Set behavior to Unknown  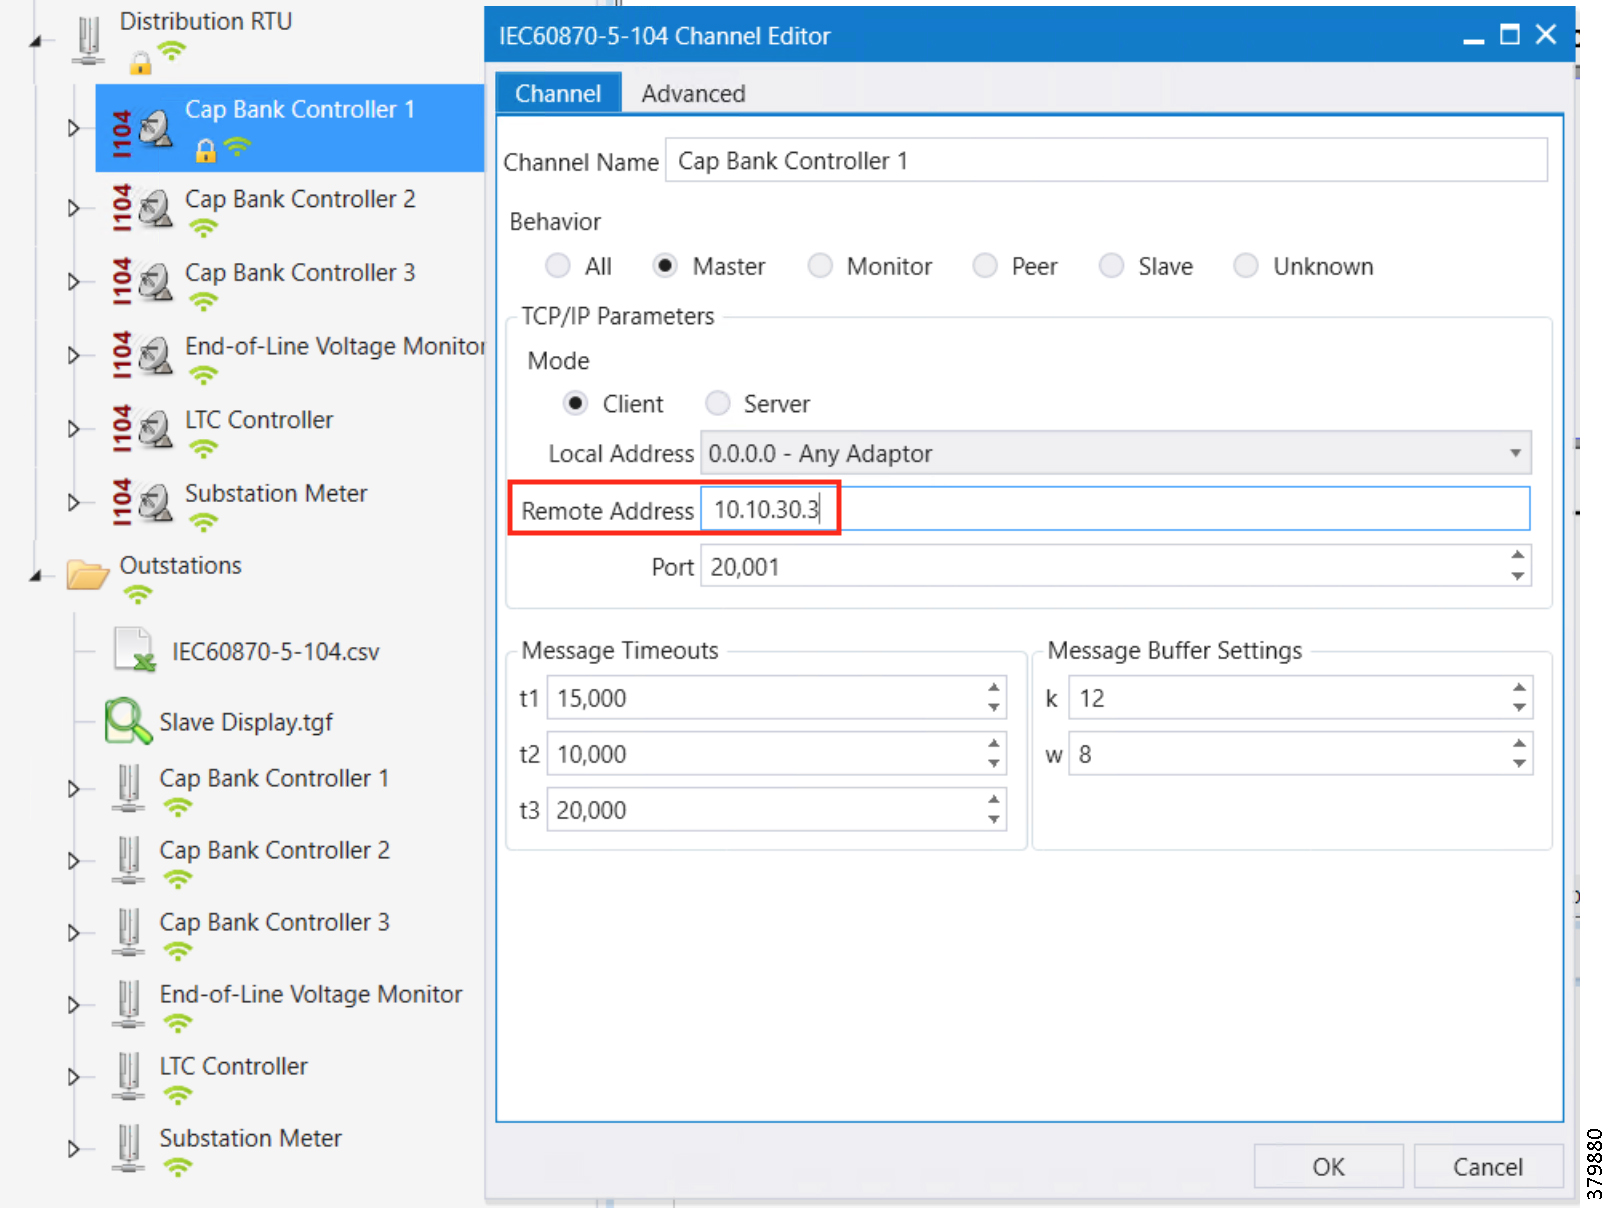coord(1246,266)
